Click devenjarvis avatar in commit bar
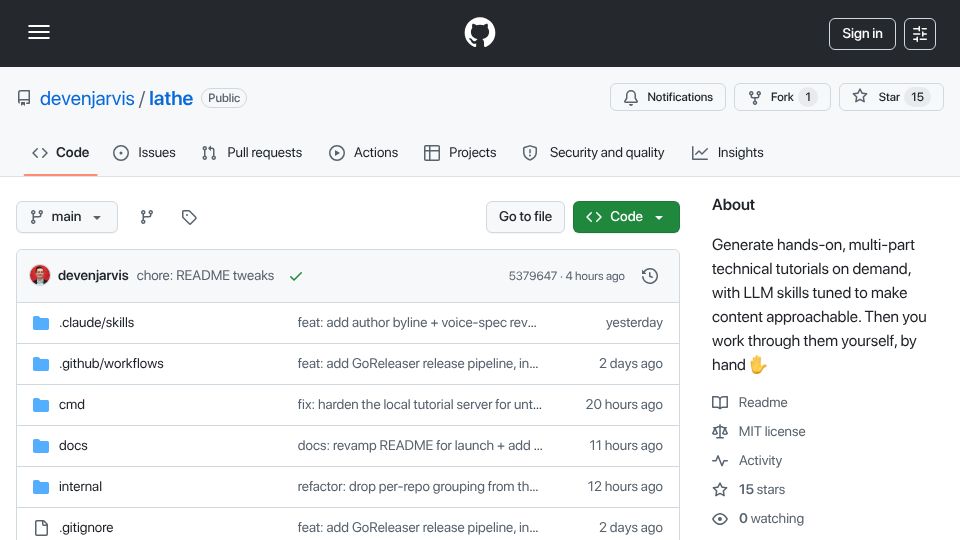The height and width of the screenshot is (540, 960). point(40,276)
